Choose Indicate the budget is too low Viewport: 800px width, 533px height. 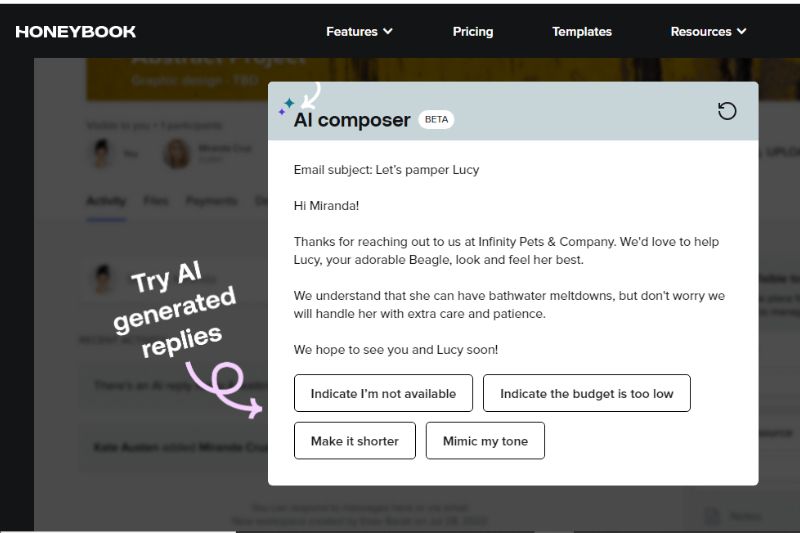click(587, 393)
